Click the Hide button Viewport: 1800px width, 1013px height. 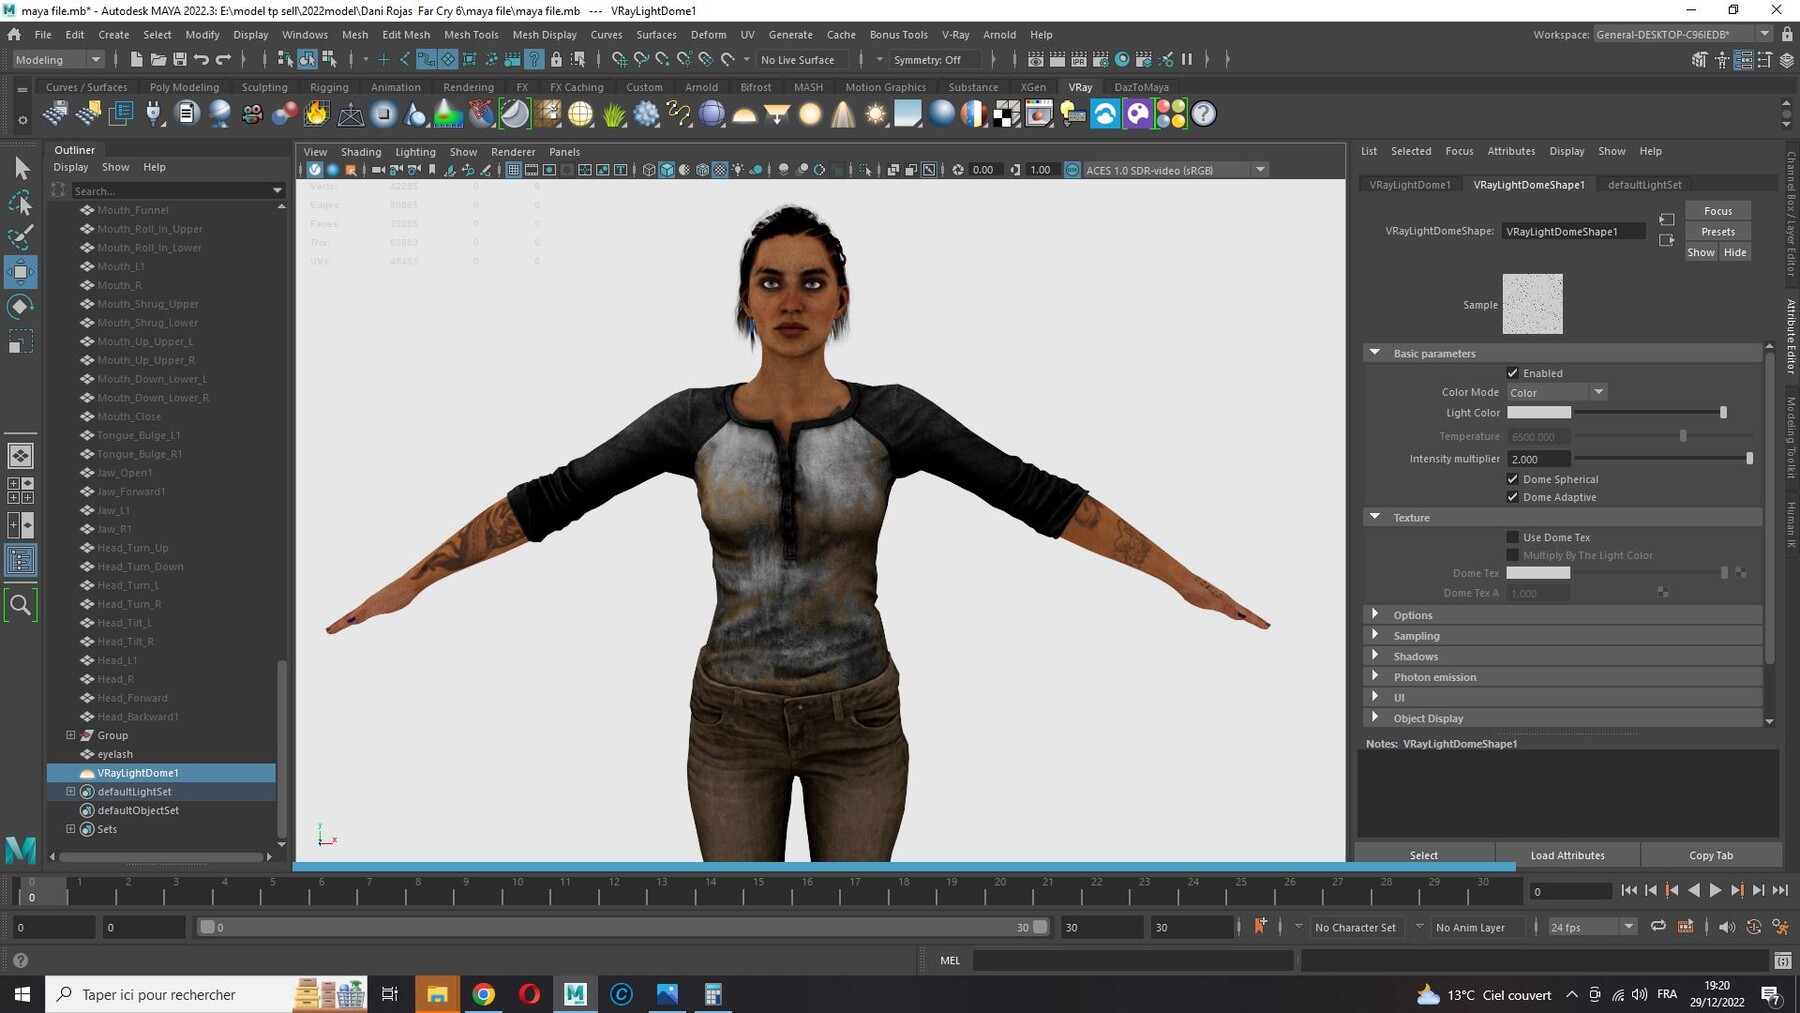click(x=1735, y=252)
